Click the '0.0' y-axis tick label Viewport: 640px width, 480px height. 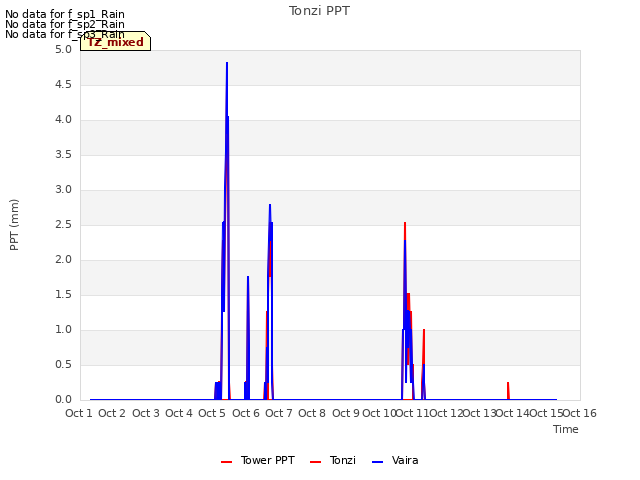pyautogui.click(x=63, y=400)
